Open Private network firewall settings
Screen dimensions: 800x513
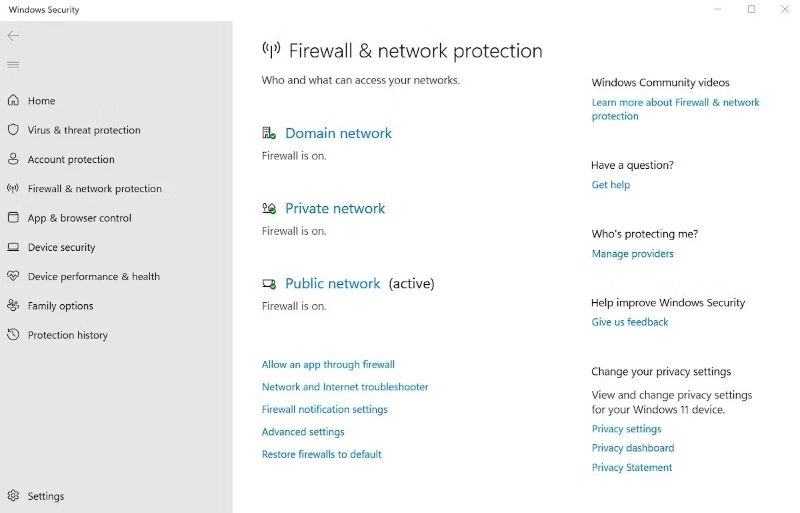335,209
